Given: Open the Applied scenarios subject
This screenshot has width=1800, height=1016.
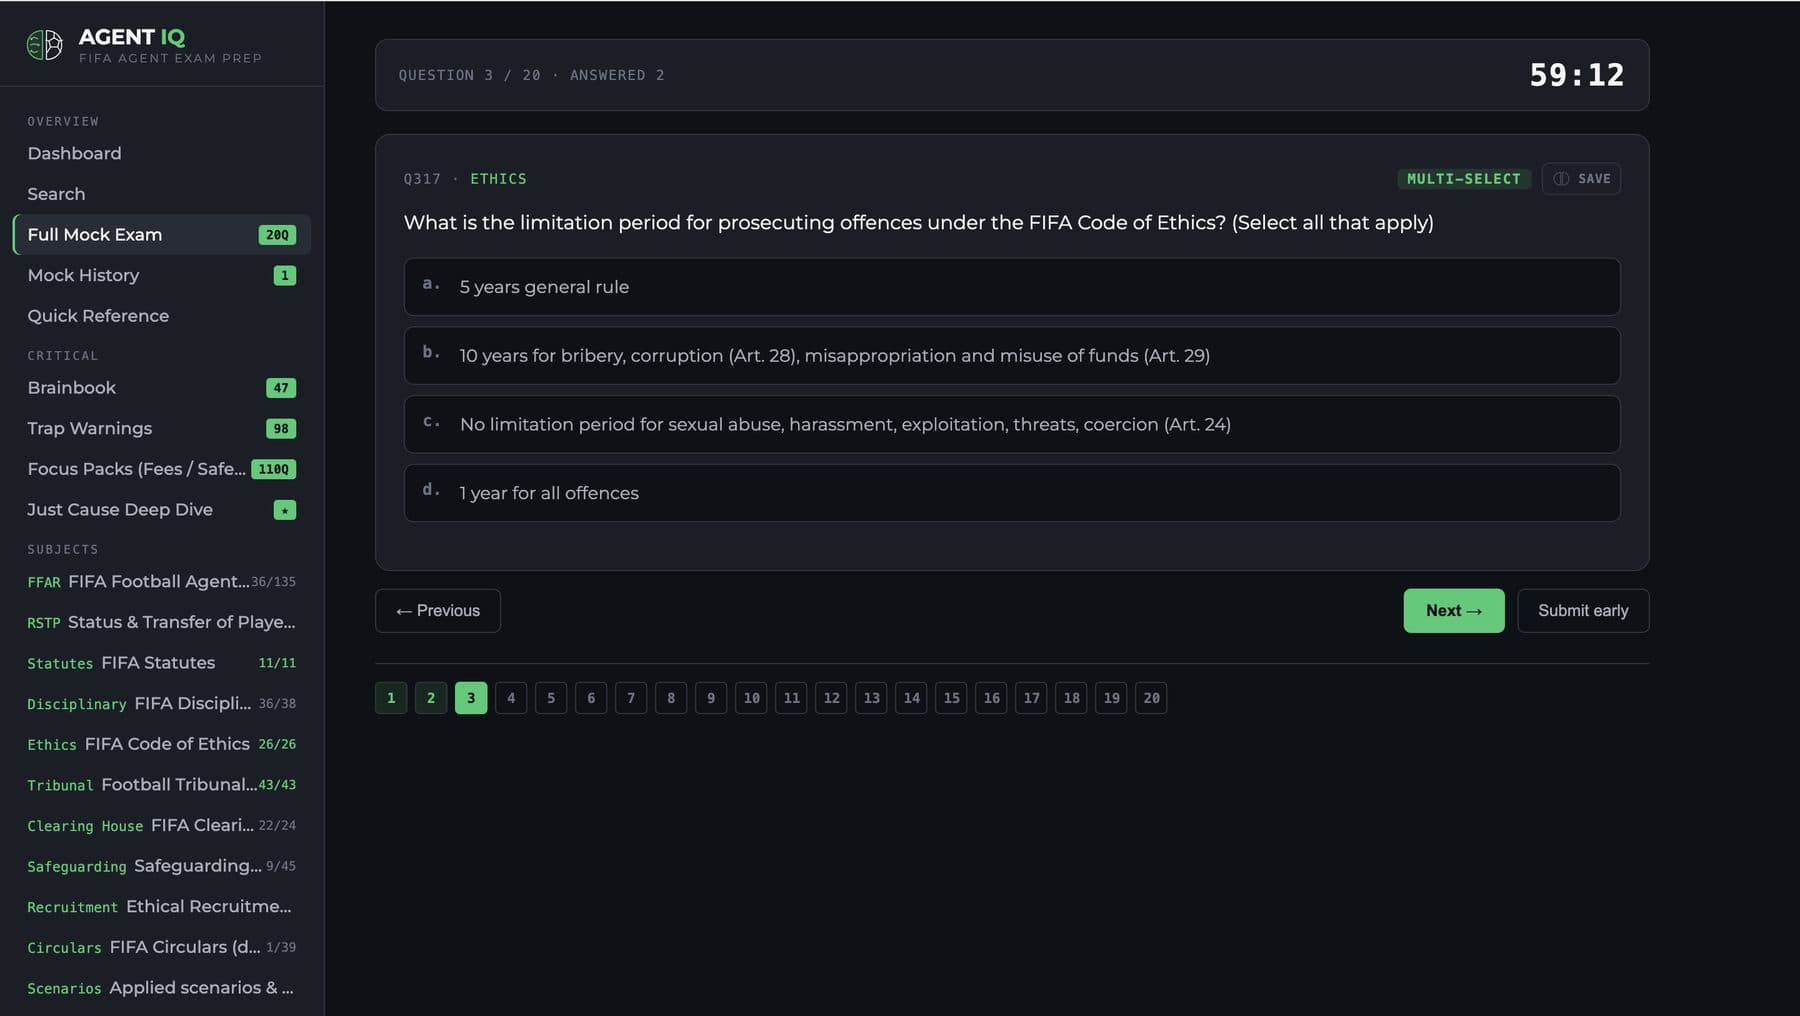Looking at the screenshot, I should 162,988.
